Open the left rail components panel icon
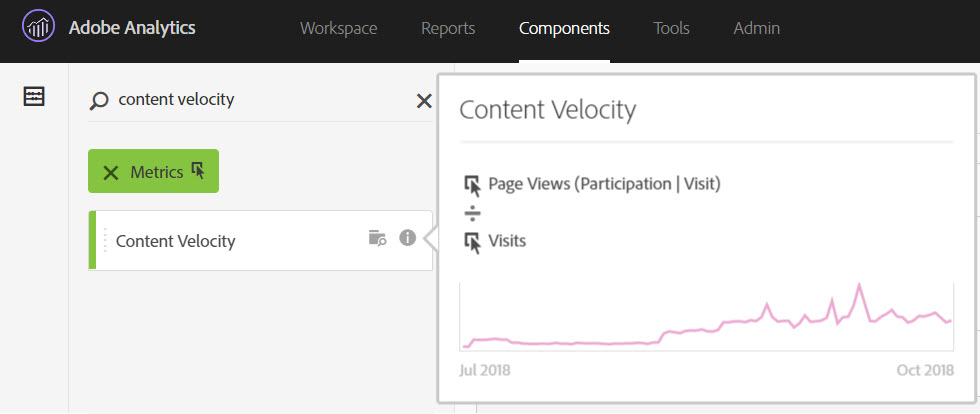The height and width of the screenshot is (414, 980). pyautogui.click(x=34, y=96)
